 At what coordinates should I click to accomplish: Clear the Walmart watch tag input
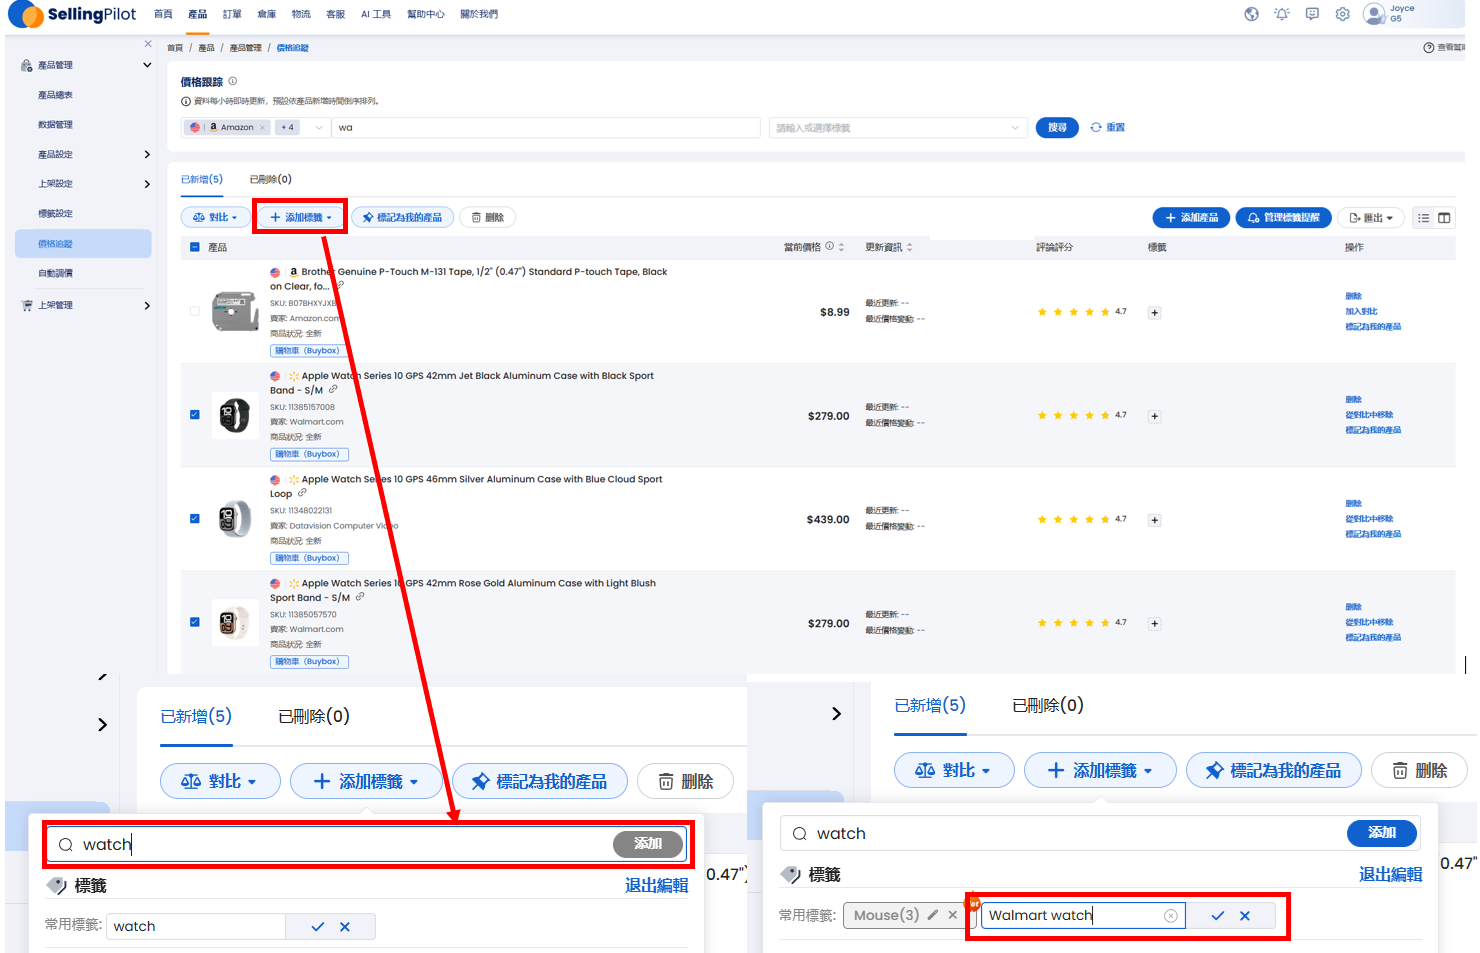click(x=1171, y=916)
